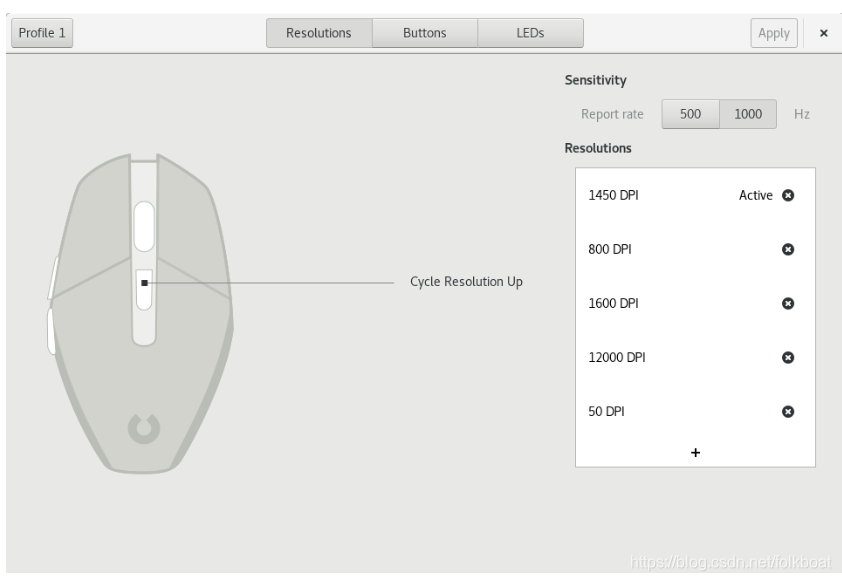Select the 1600 DPI row
The image size is (842, 581).
[695, 304]
